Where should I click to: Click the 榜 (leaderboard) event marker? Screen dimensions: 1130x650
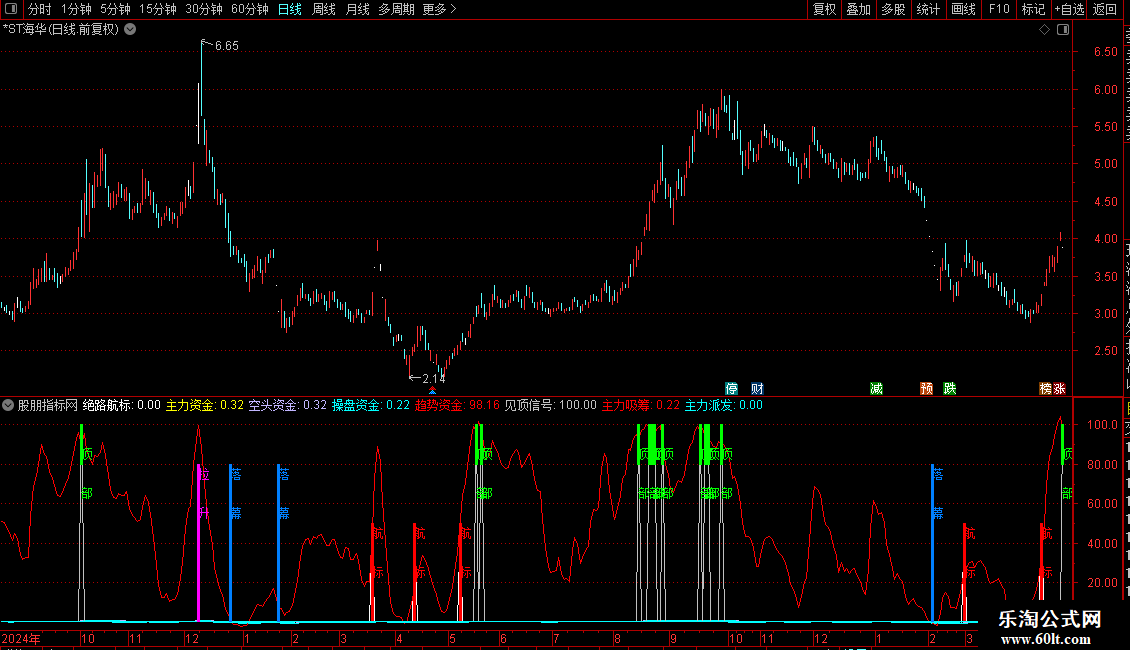point(1046,388)
